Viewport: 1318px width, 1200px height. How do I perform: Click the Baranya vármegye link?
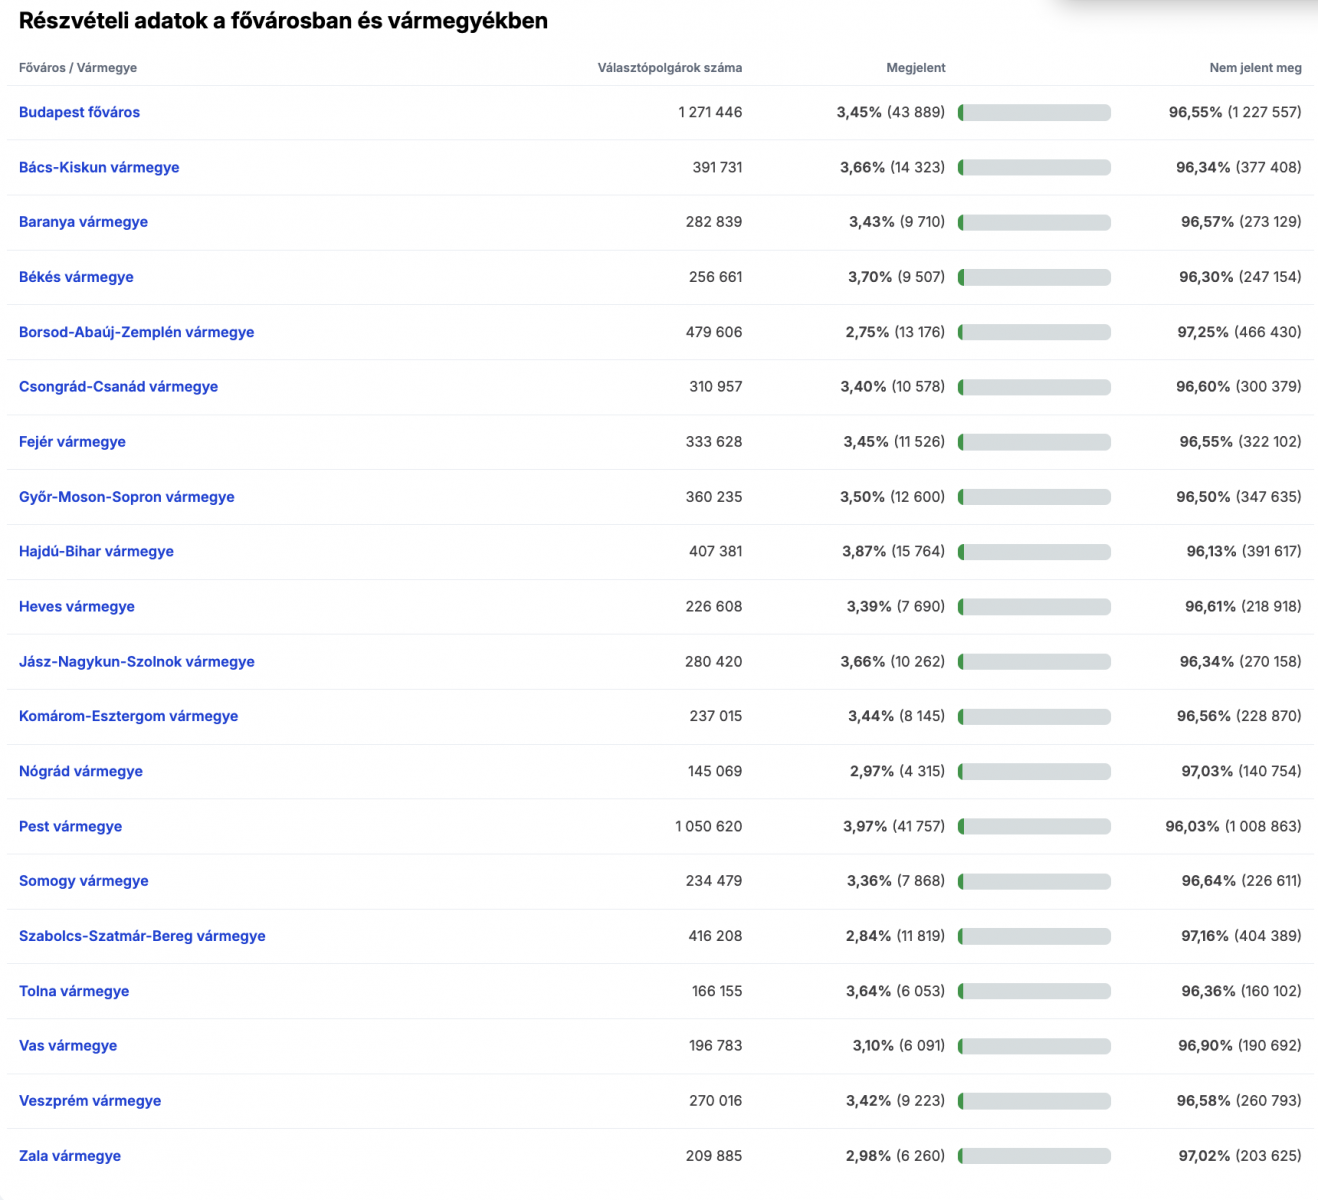tap(83, 222)
